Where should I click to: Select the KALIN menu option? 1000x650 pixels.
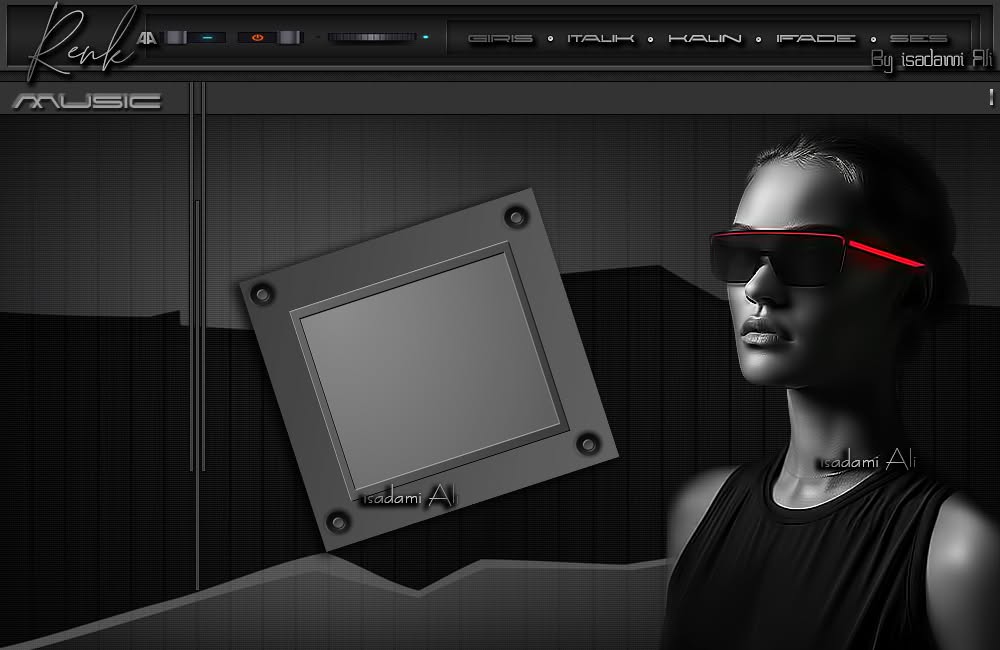pos(705,39)
